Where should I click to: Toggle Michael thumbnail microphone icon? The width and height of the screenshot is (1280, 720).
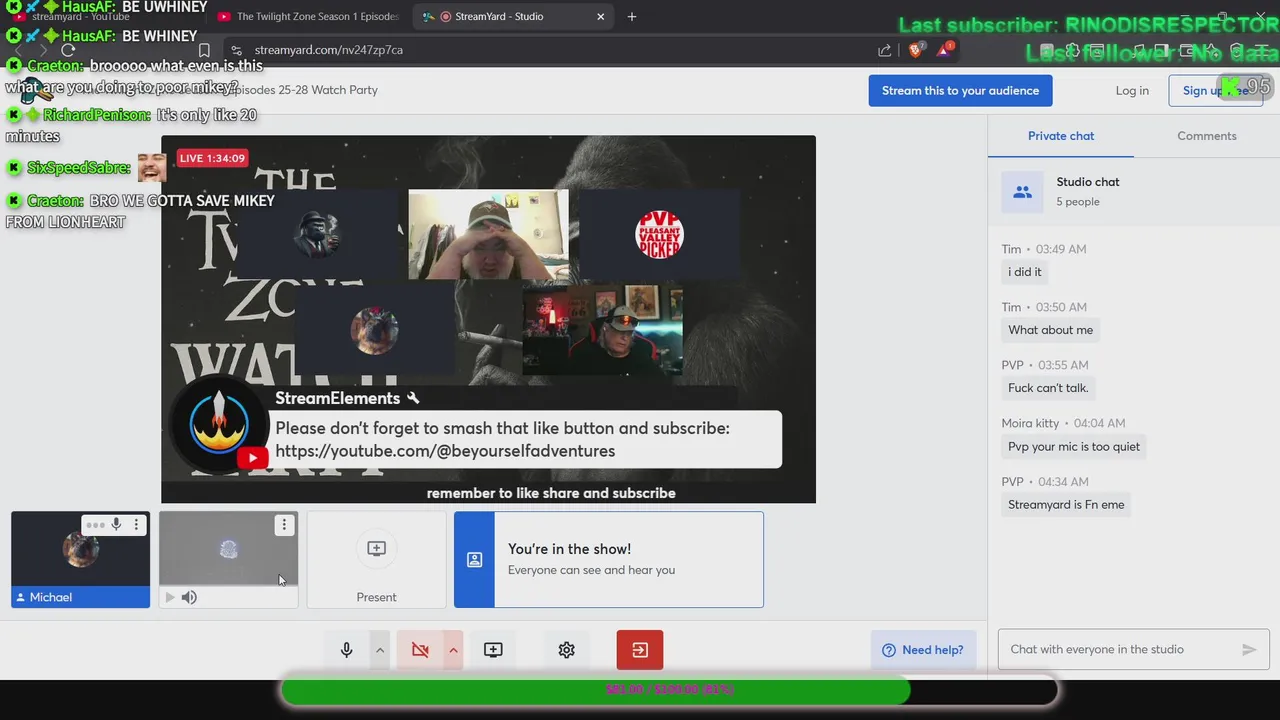tap(116, 525)
